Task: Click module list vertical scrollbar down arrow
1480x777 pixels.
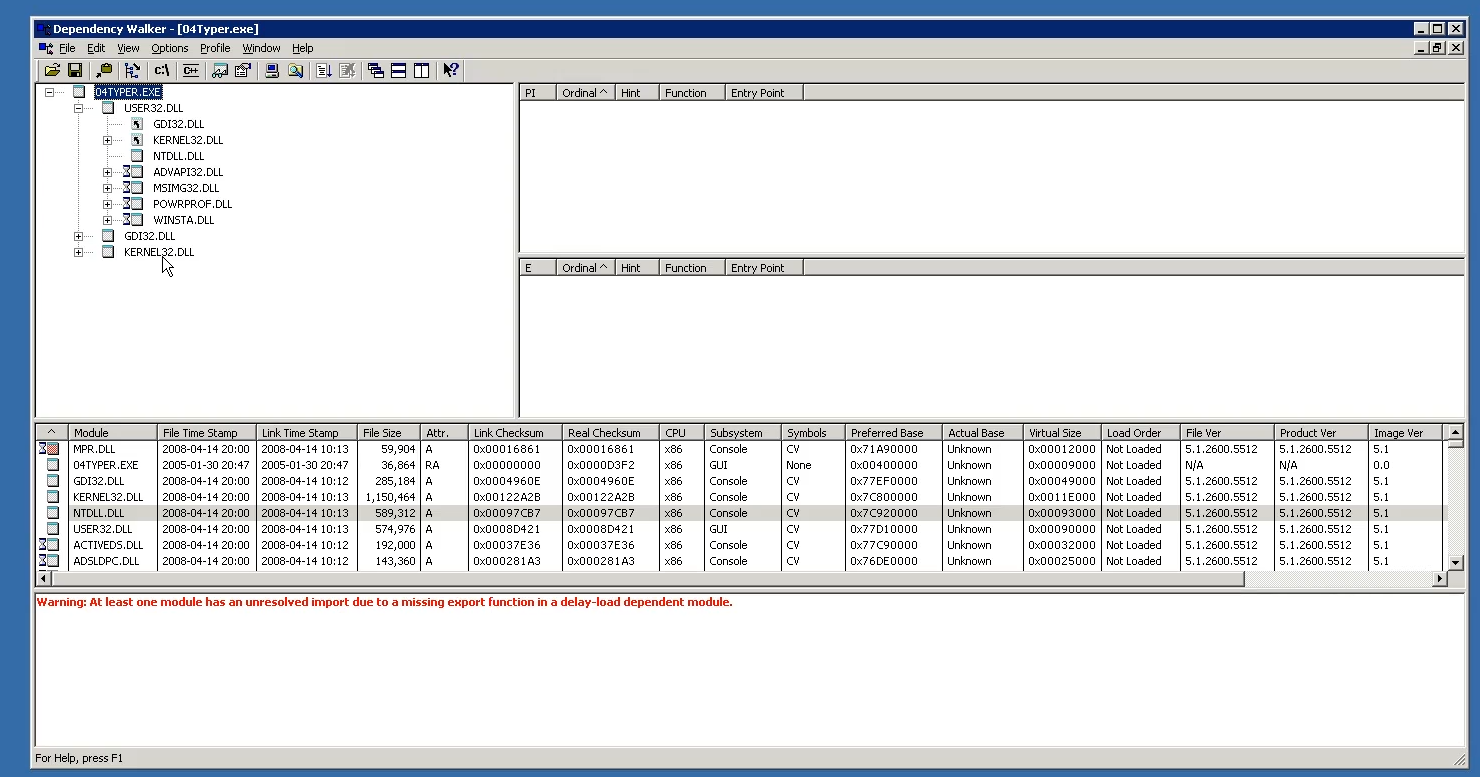Action: [x=1455, y=562]
